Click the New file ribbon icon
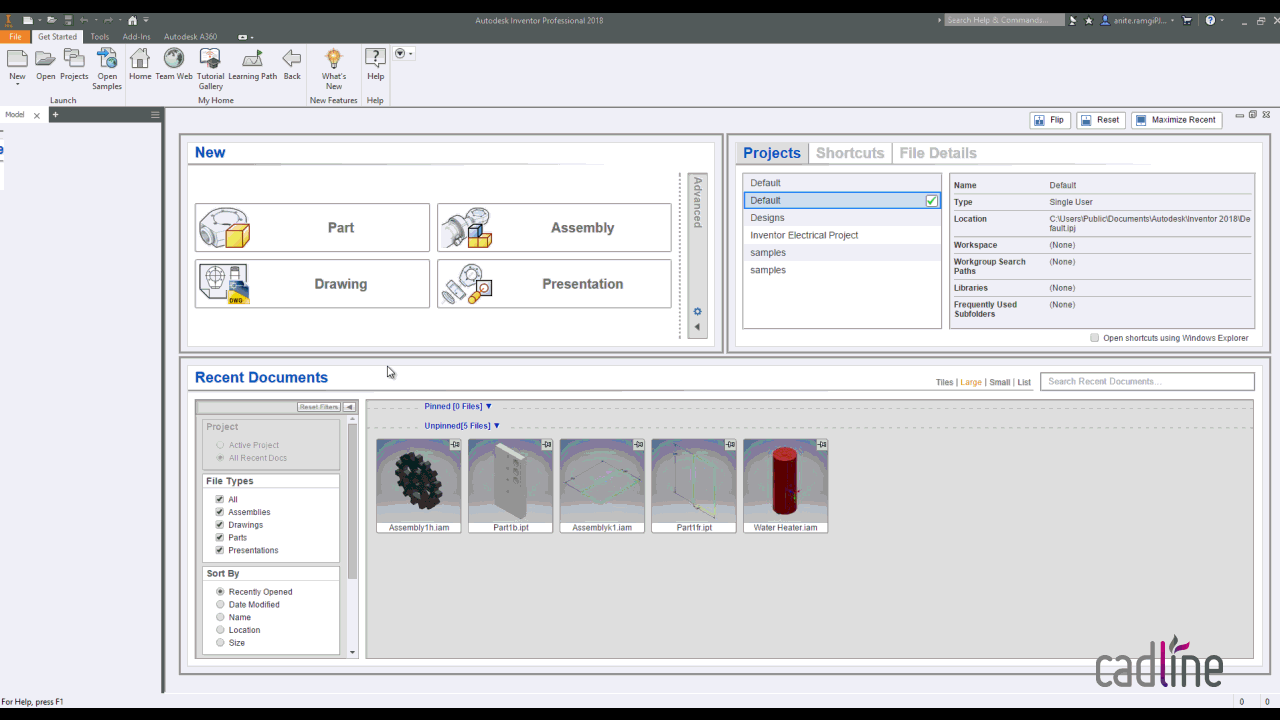This screenshot has width=1280, height=720. click(17, 59)
